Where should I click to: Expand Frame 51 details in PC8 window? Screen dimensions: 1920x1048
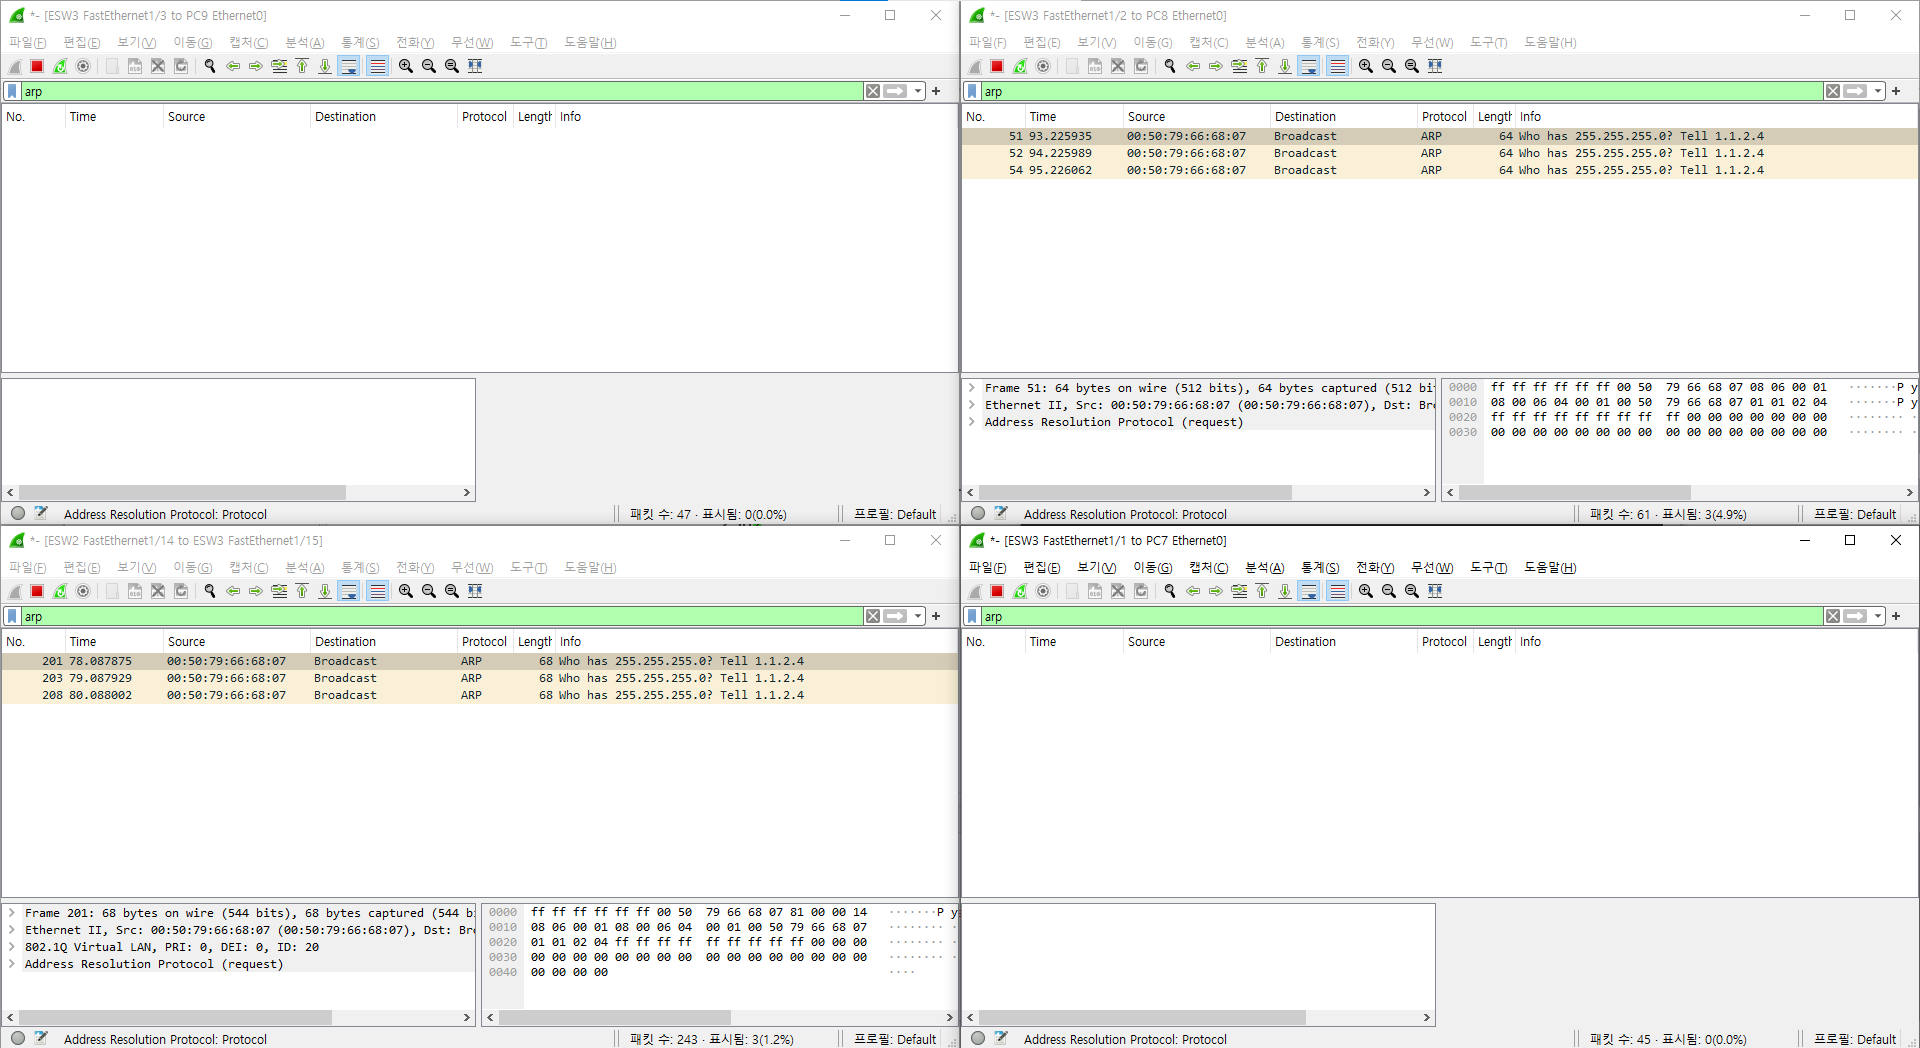click(x=972, y=388)
